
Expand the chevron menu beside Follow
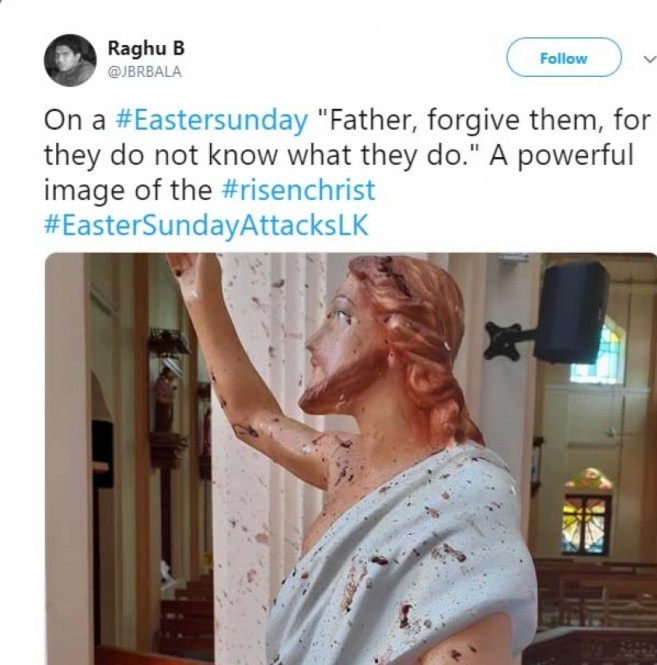(x=643, y=59)
